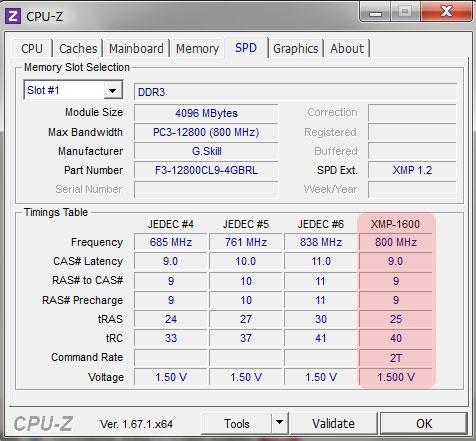Click the empty Correction field

[x=412, y=113]
